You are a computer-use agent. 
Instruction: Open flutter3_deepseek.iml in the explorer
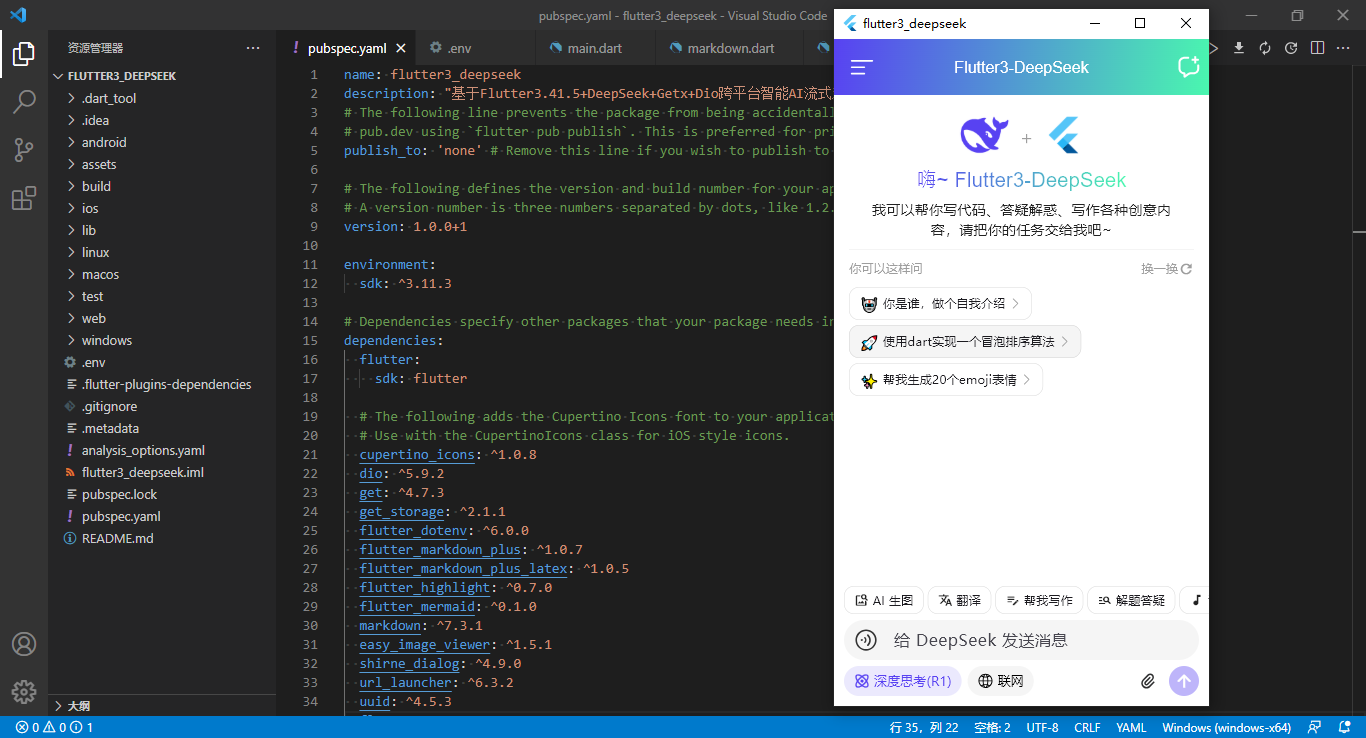click(x=162, y=472)
